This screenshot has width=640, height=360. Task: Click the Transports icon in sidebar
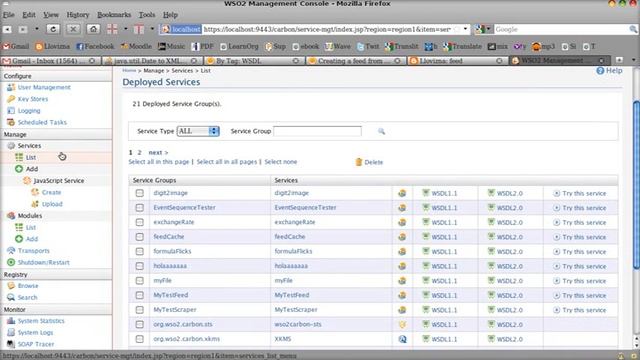click(x=11, y=251)
